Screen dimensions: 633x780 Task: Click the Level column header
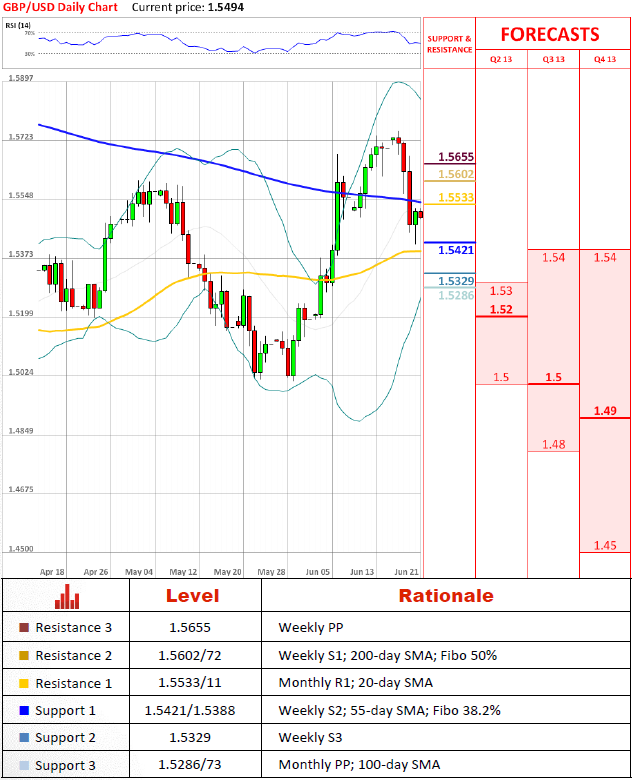pyautogui.click(x=192, y=596)
